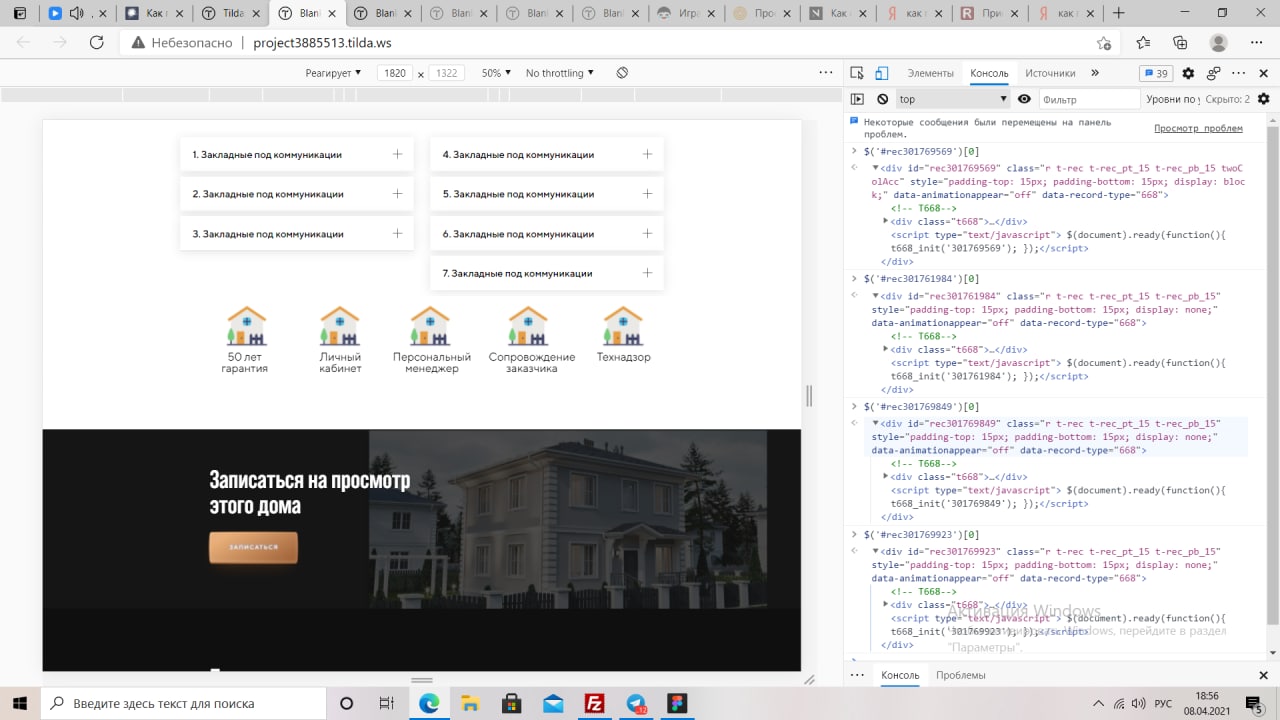Open Edge settings and more menu
The height and width of the screenshot is (720, 1280).
[1256, 43]
